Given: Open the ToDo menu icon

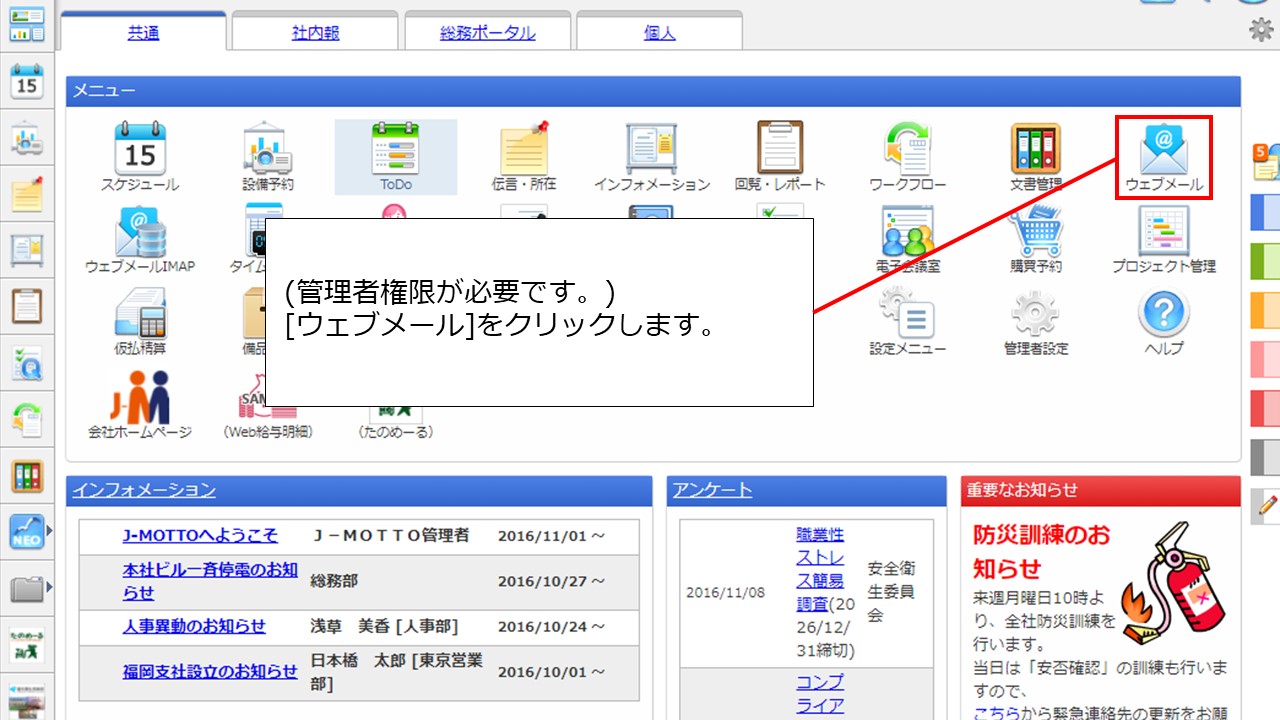Looking at the screenshot, I should (395, 155).
